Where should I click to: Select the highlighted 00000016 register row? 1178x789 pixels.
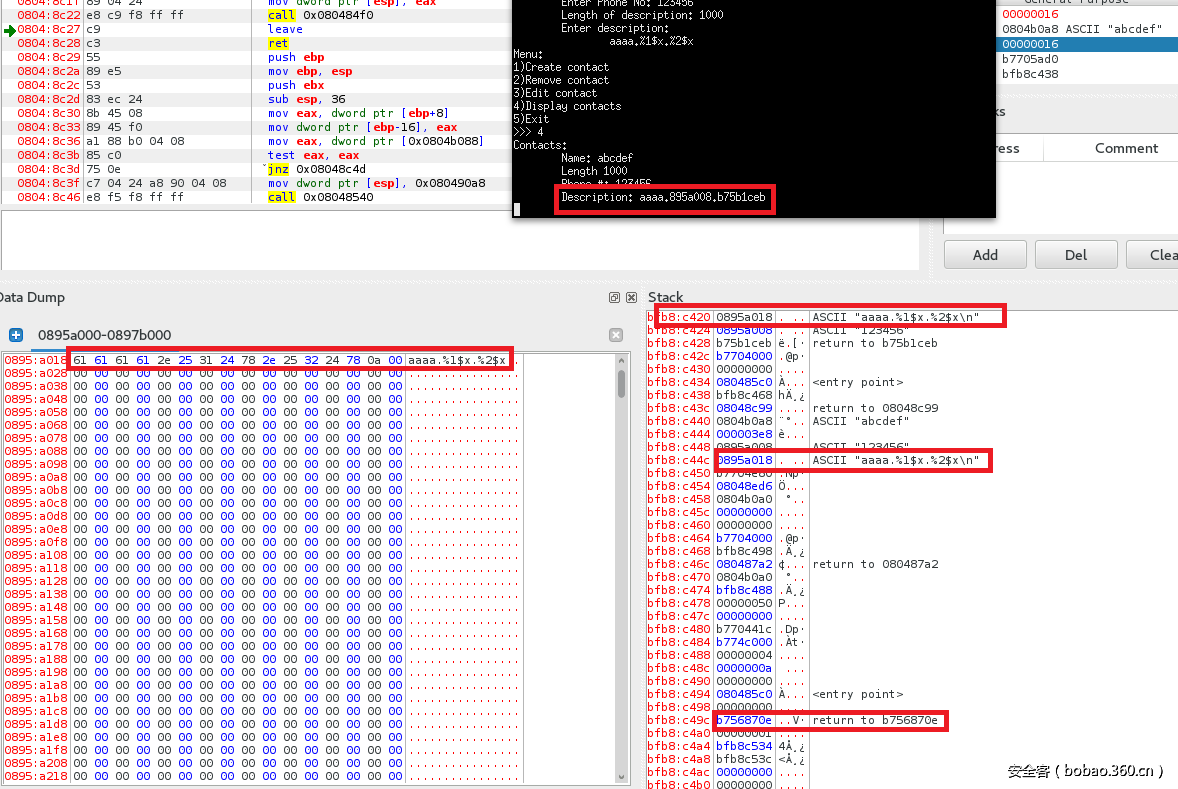[1030, 44]
